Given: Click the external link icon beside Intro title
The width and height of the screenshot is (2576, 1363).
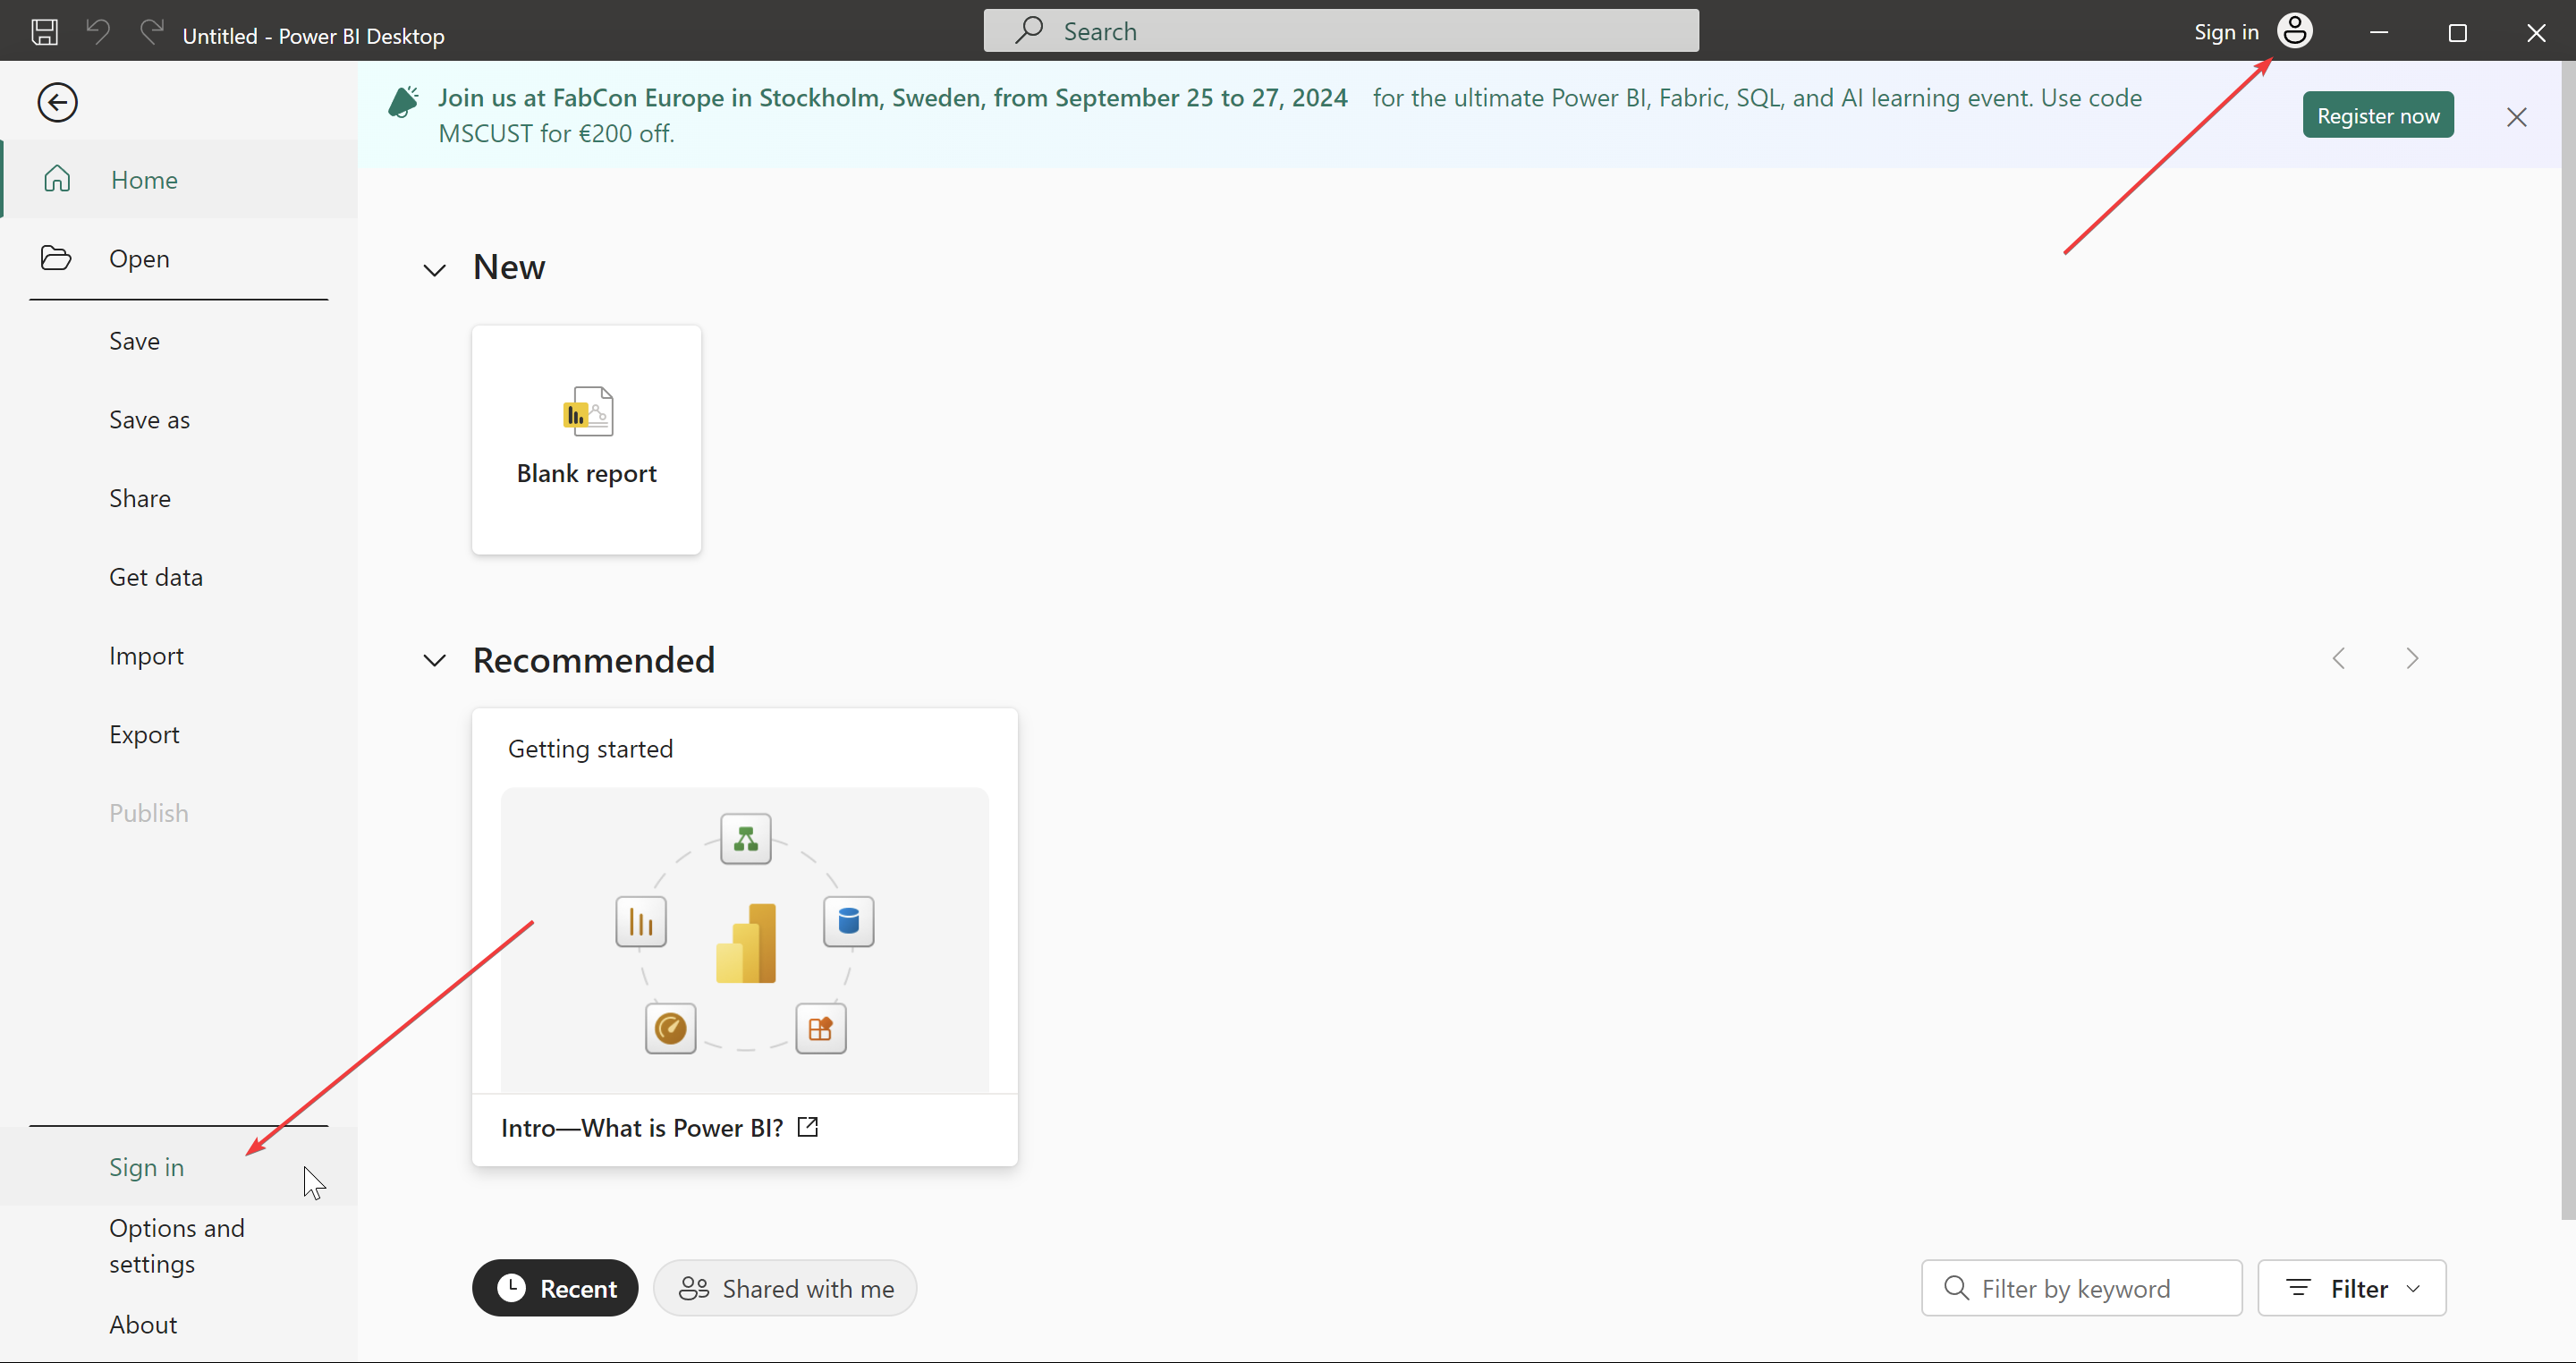Looking at the screenshot, I should click(808, 1127).
